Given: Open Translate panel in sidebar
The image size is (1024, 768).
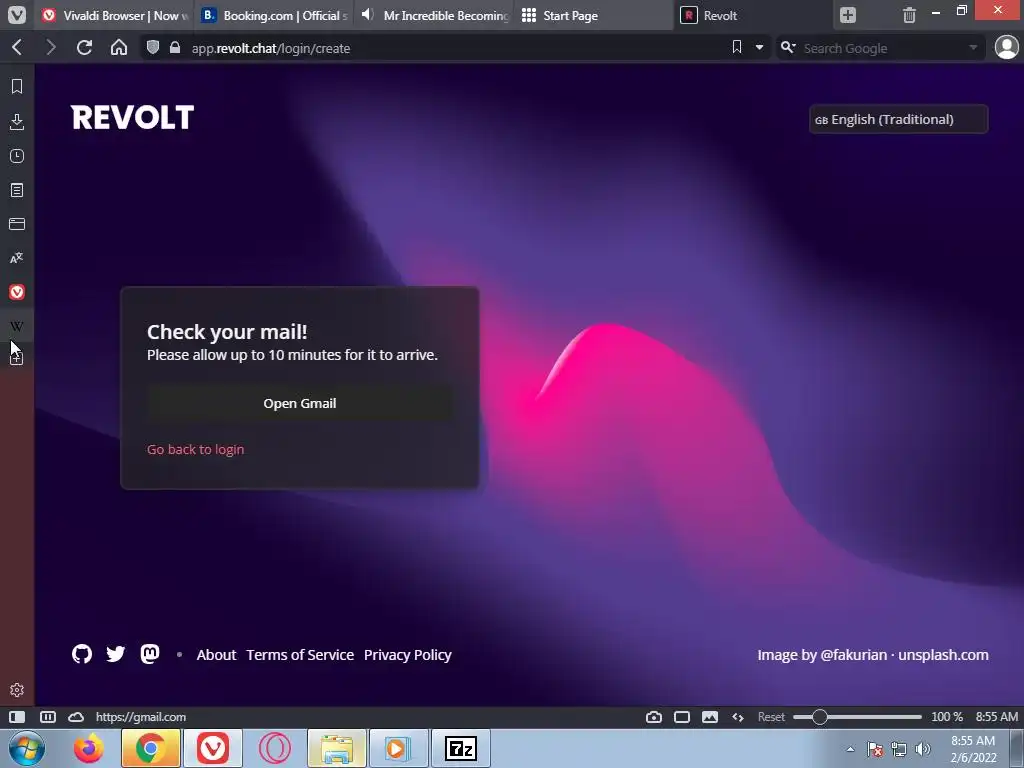Looking at the screenshot, I should pyautogui.click(x=17, y=258).
